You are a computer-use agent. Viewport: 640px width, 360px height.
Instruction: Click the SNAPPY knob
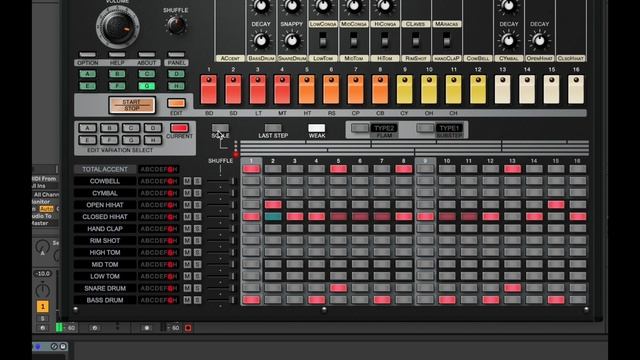click(x=292, y=40)
